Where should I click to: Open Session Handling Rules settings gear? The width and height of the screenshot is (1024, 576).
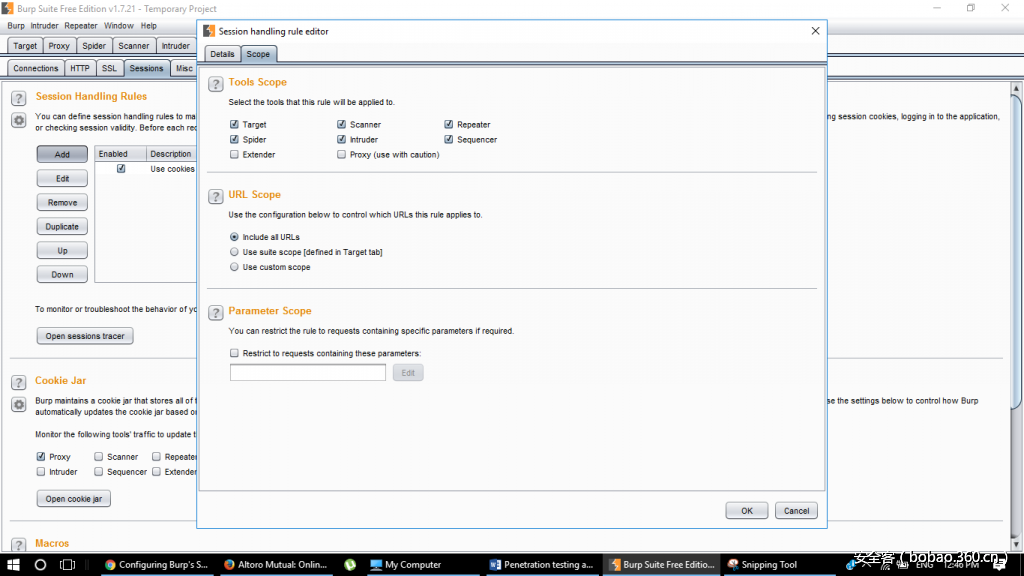point(18,120)
